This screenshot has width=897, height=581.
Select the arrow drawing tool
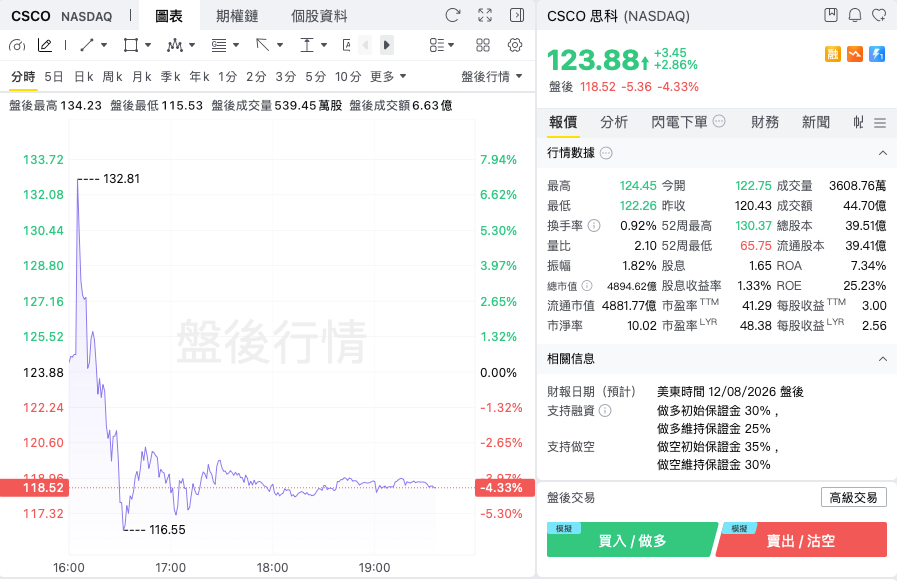pyautogui.click(x=263, y=45)
